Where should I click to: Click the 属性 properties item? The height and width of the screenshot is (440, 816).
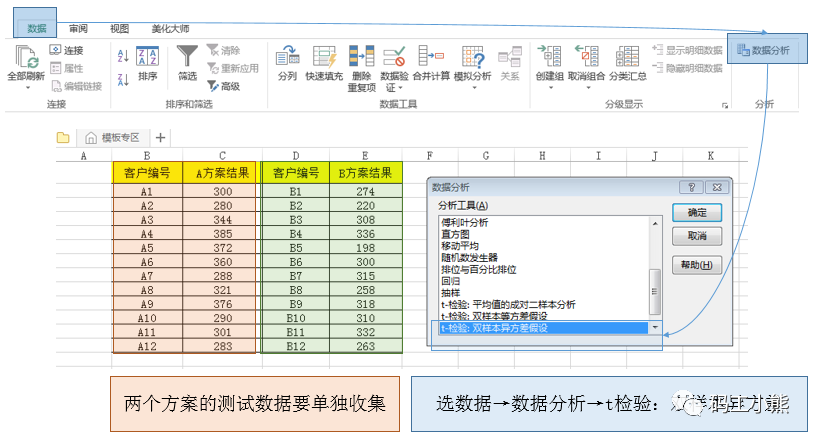67,68
